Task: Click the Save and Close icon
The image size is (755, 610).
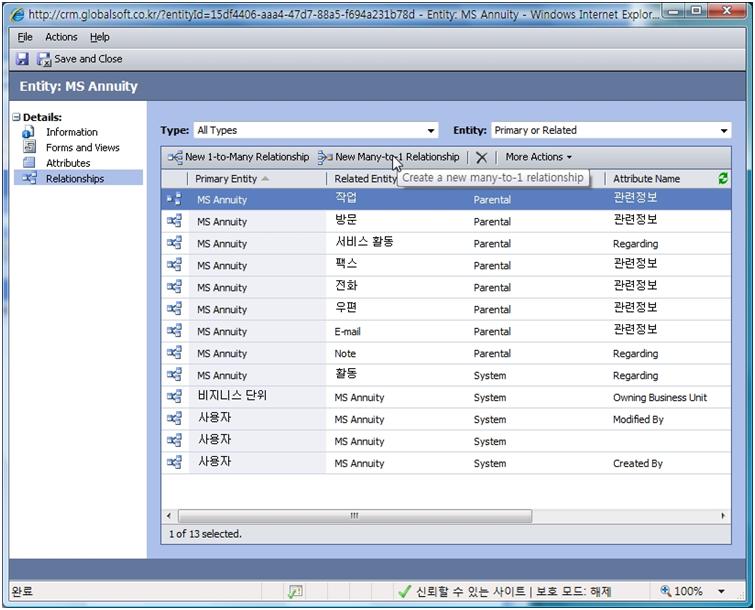Action: 44,59
